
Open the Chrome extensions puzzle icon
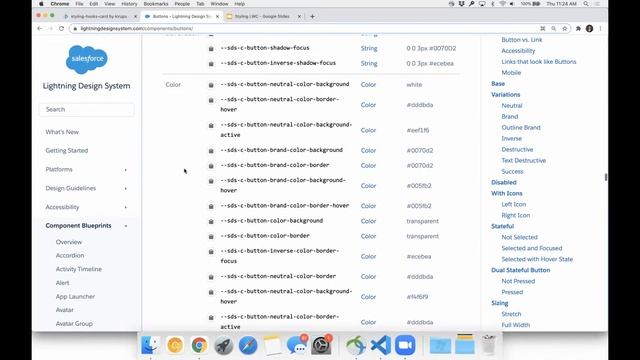(578, 29)
